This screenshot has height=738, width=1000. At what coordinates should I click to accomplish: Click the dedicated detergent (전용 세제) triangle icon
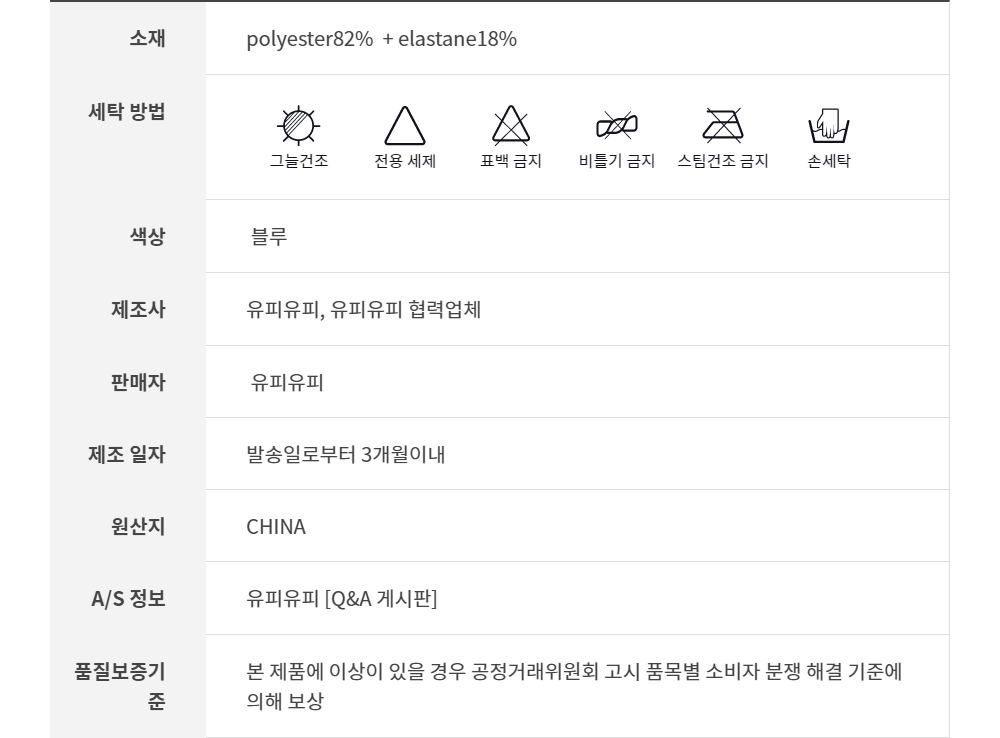[405, 127]
